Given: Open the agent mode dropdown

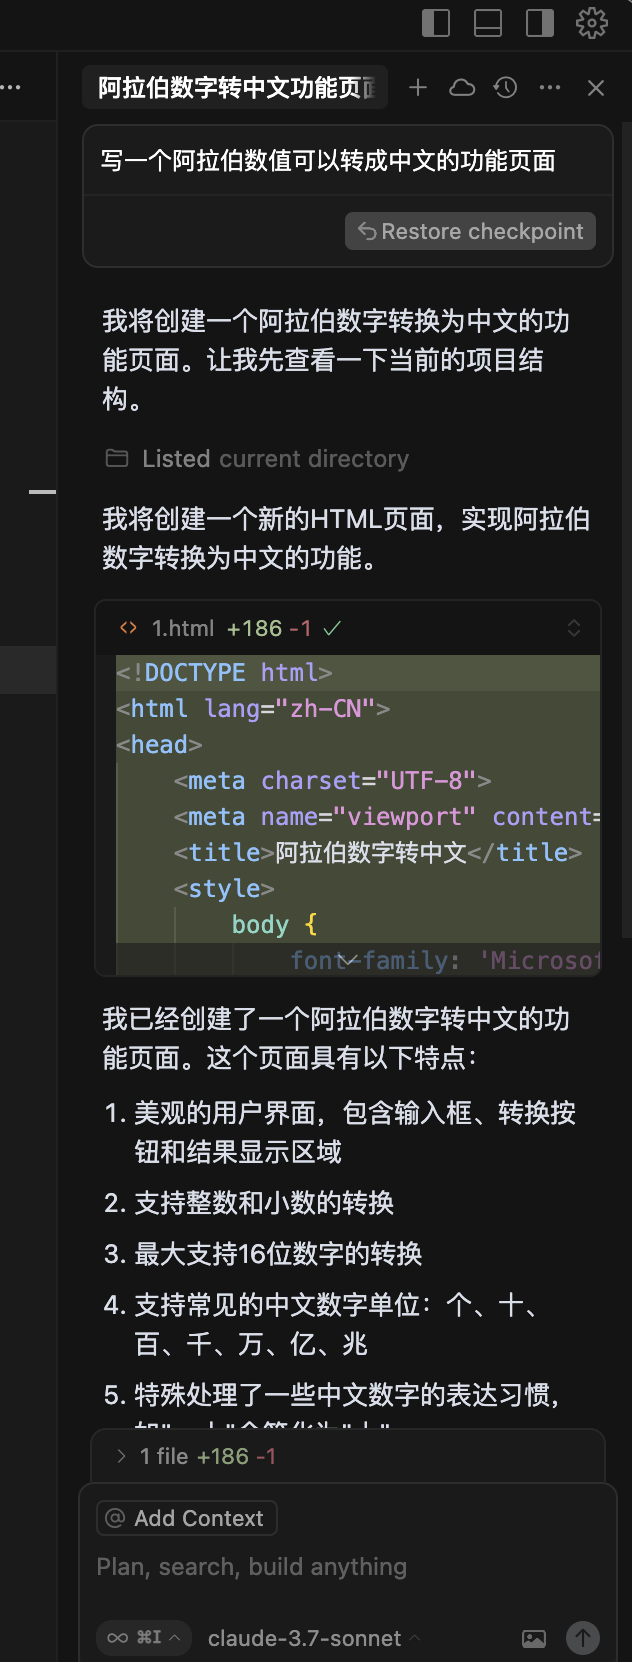Looking at the screenshot, I should pos(144,1638).
